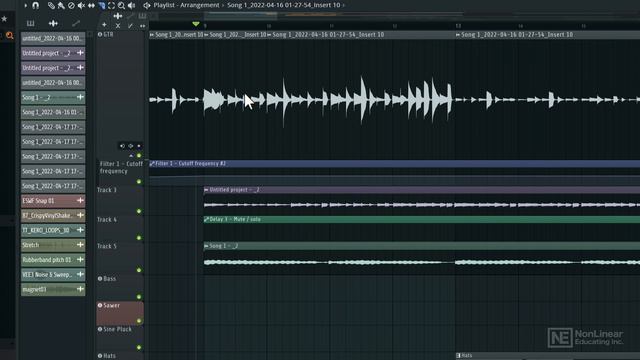
Task: Toggle mute light on Track 4
Action: (139, 238)
